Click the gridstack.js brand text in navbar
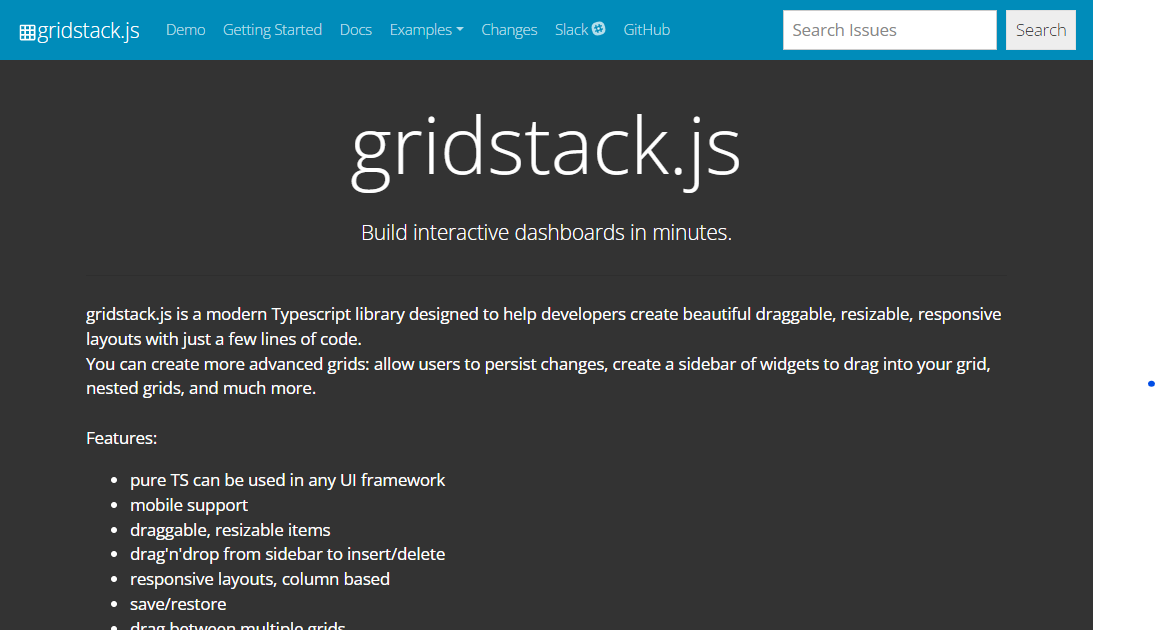Viewport: 1156px width, 630px height. tap(88, 30)
